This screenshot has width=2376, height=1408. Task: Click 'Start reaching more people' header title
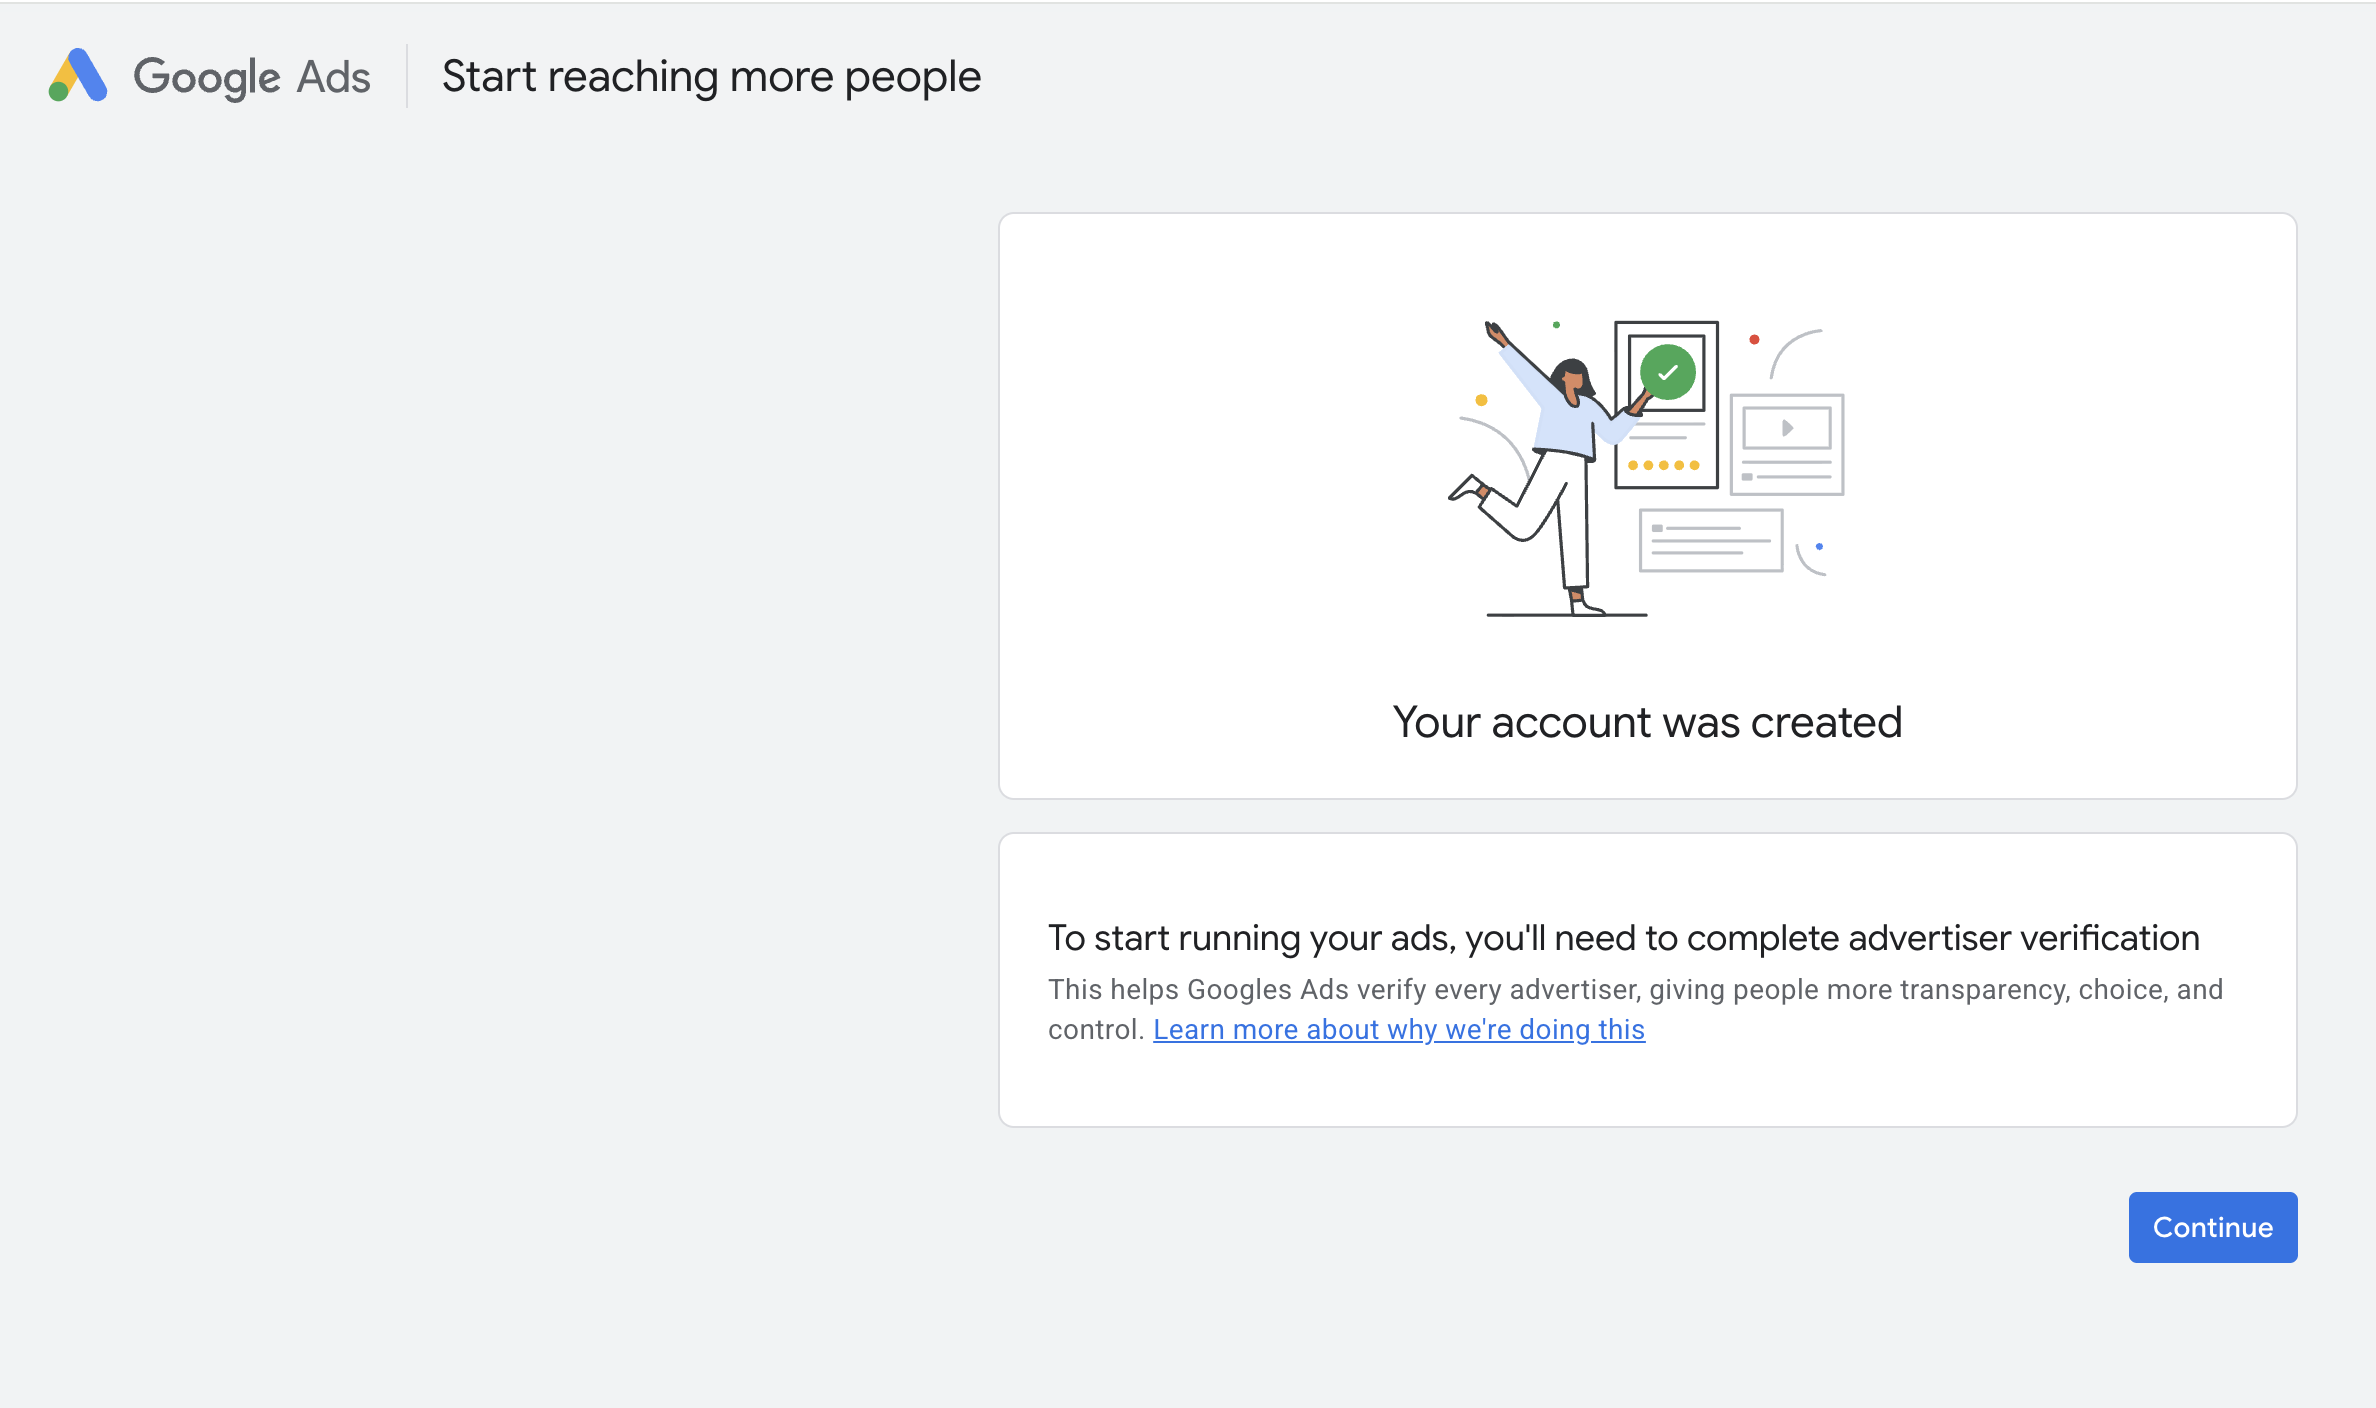point(711,77)
